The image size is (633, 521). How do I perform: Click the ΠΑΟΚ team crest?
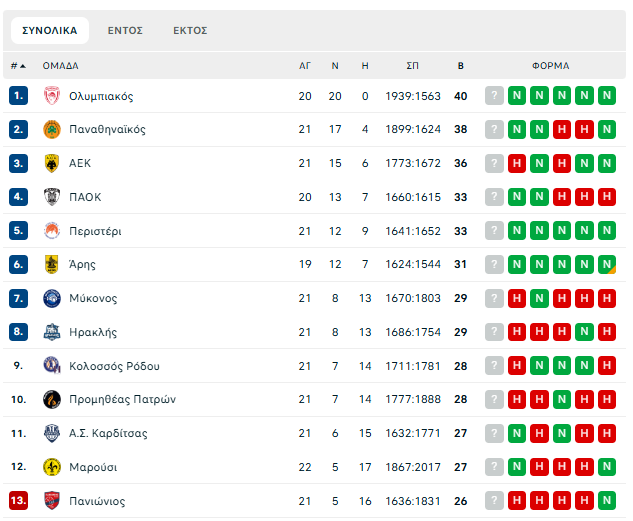(52, 197)
